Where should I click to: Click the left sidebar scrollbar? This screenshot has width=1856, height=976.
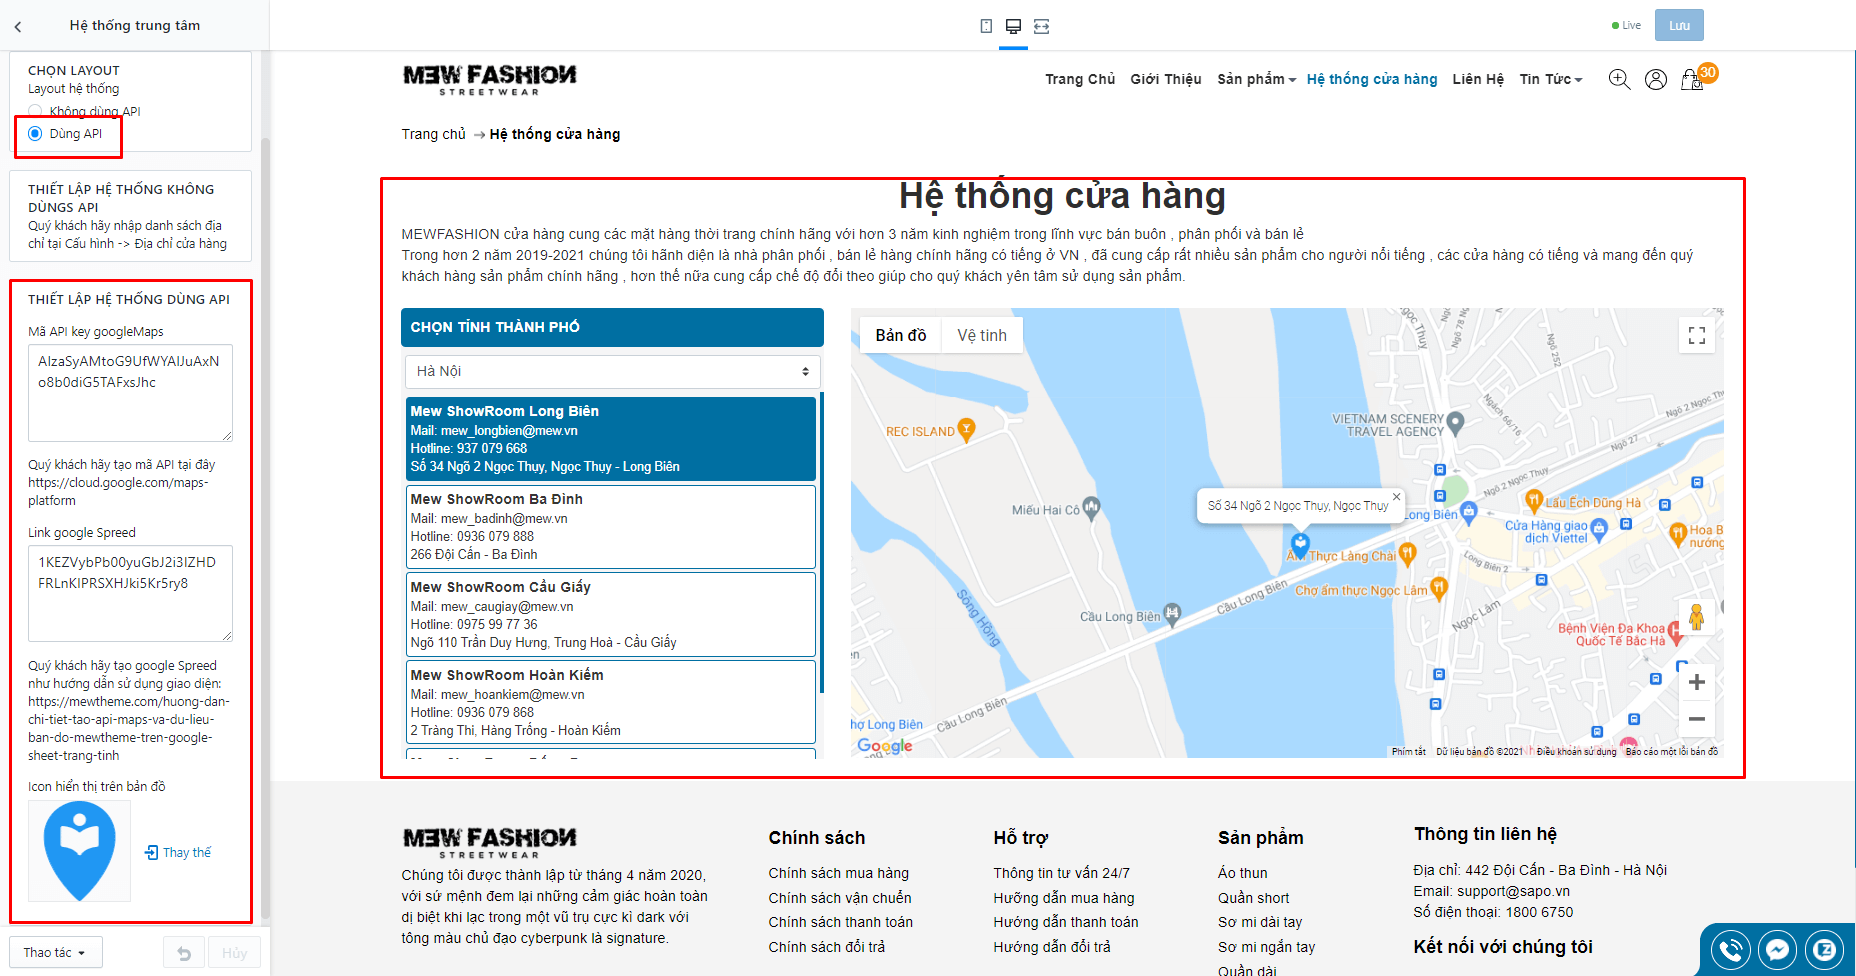pyautogui.click(x=265, y=527)
